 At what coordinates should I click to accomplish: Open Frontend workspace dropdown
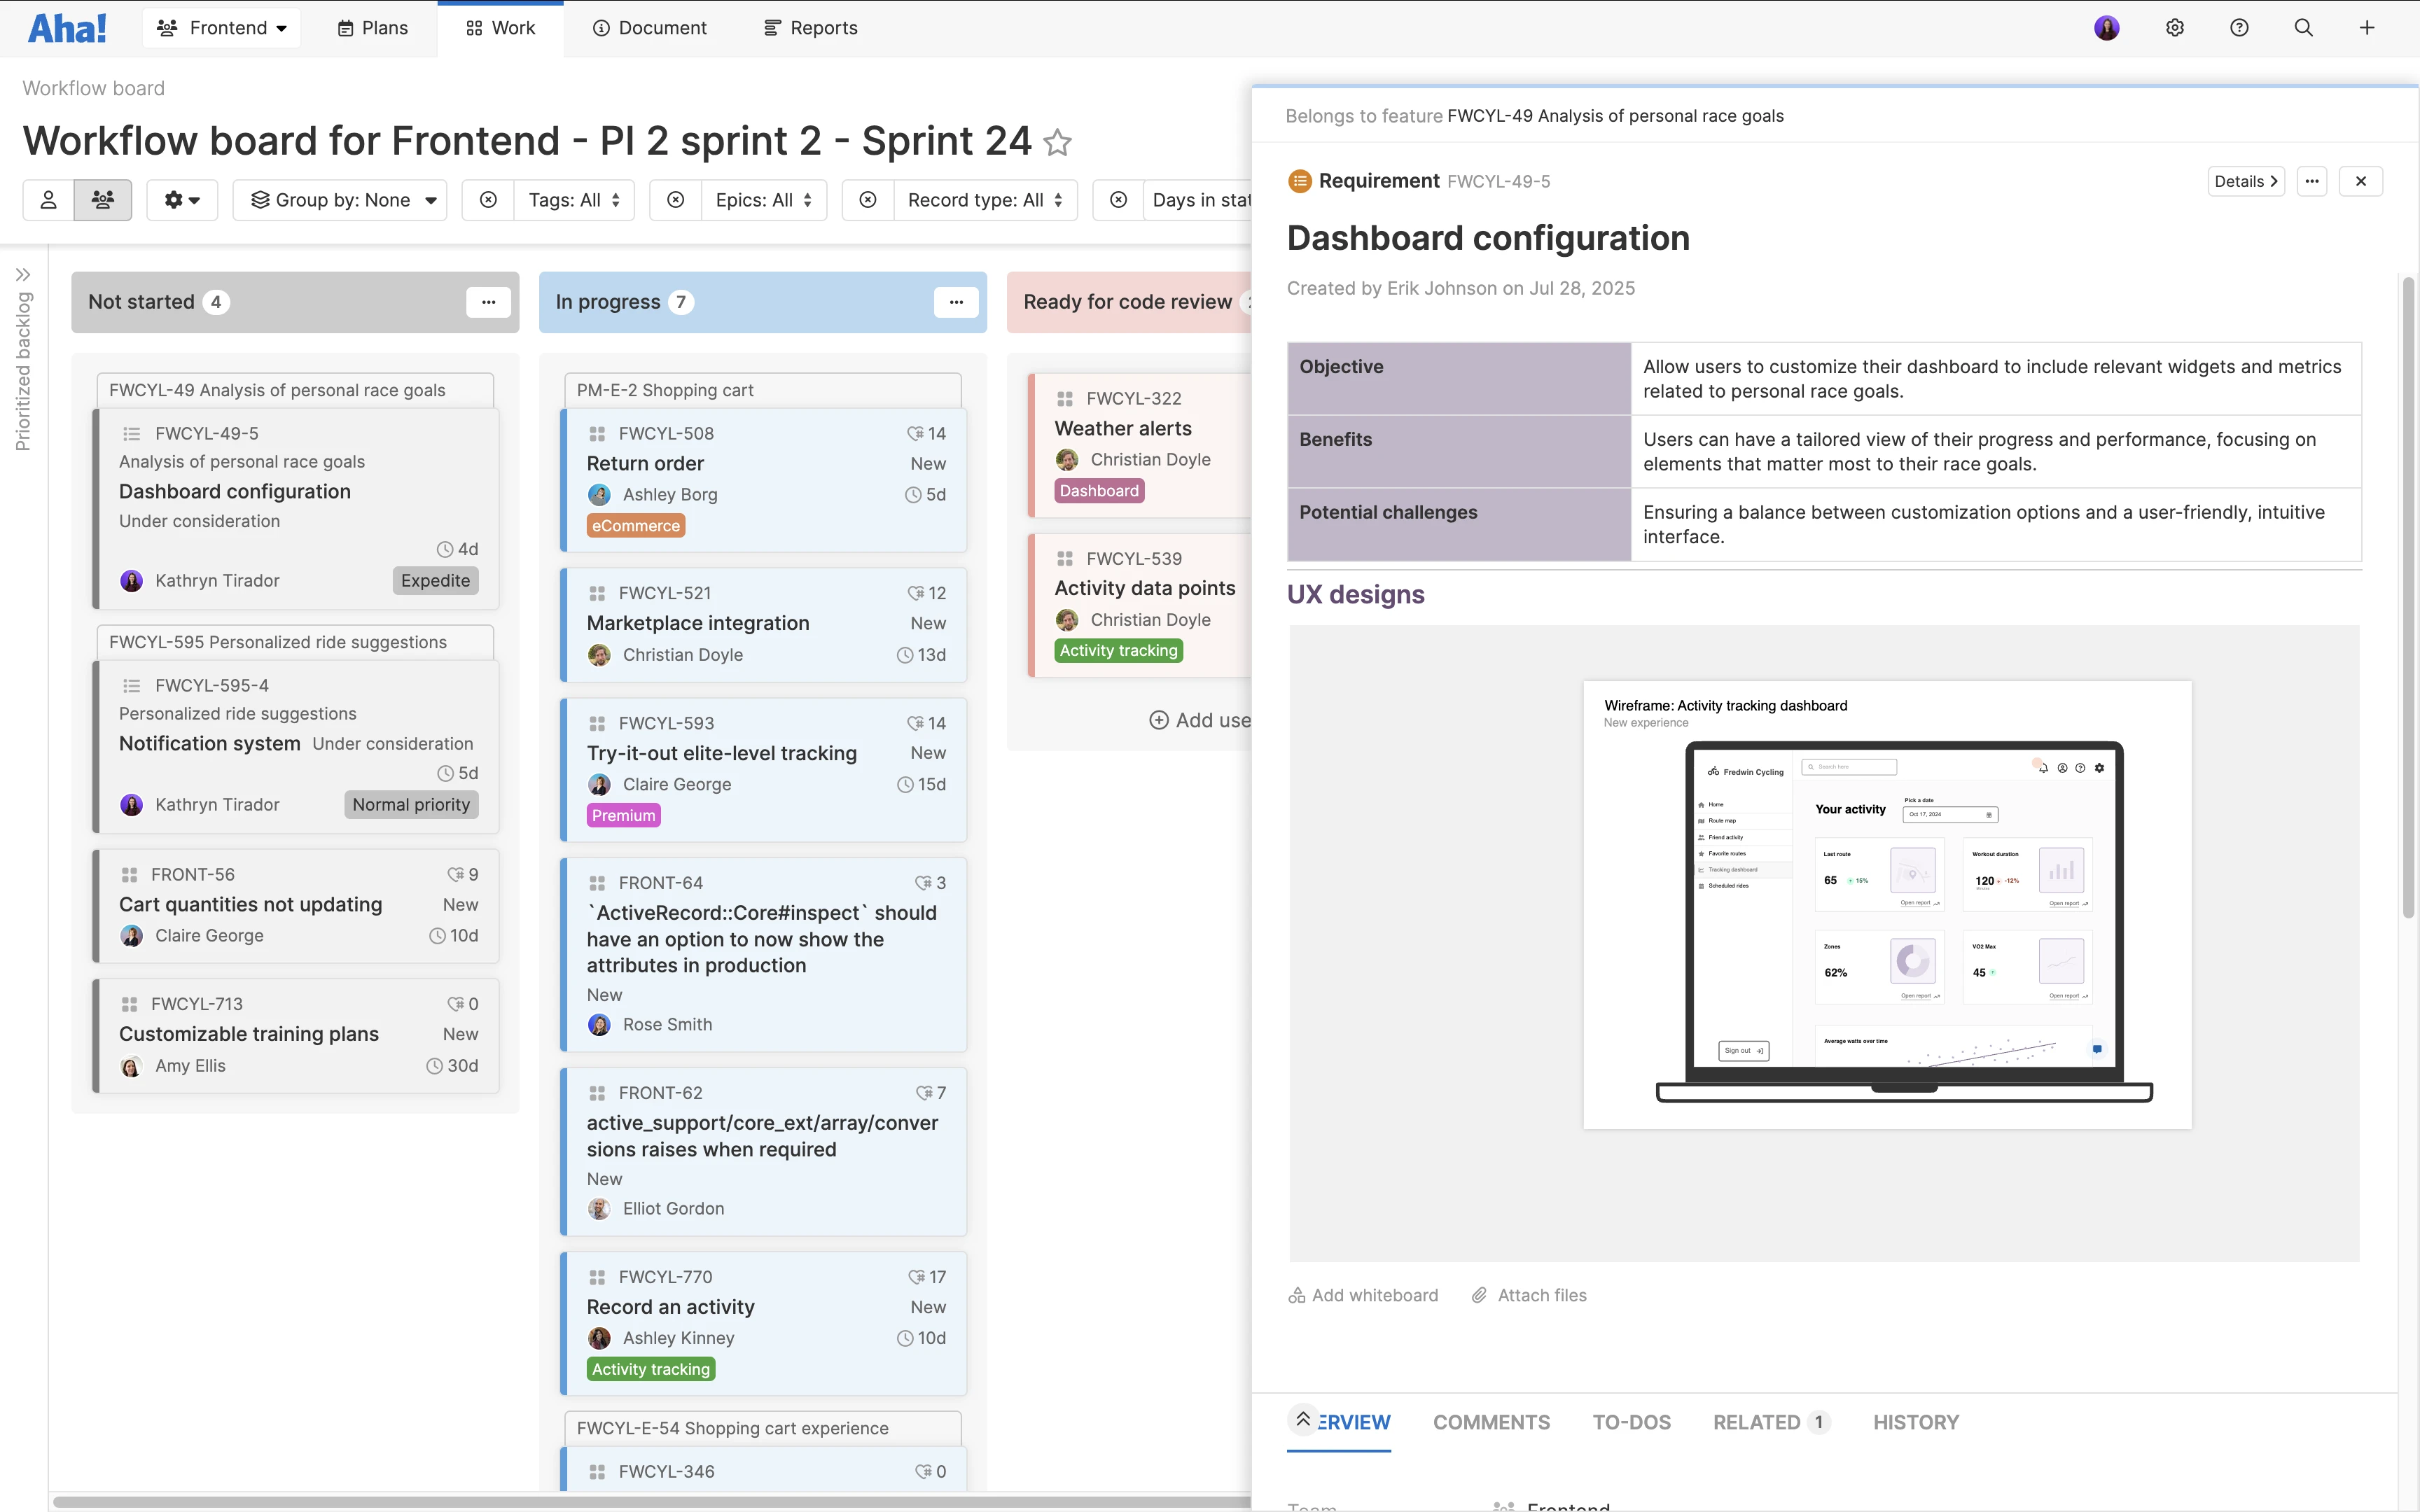tap(222, 28)
